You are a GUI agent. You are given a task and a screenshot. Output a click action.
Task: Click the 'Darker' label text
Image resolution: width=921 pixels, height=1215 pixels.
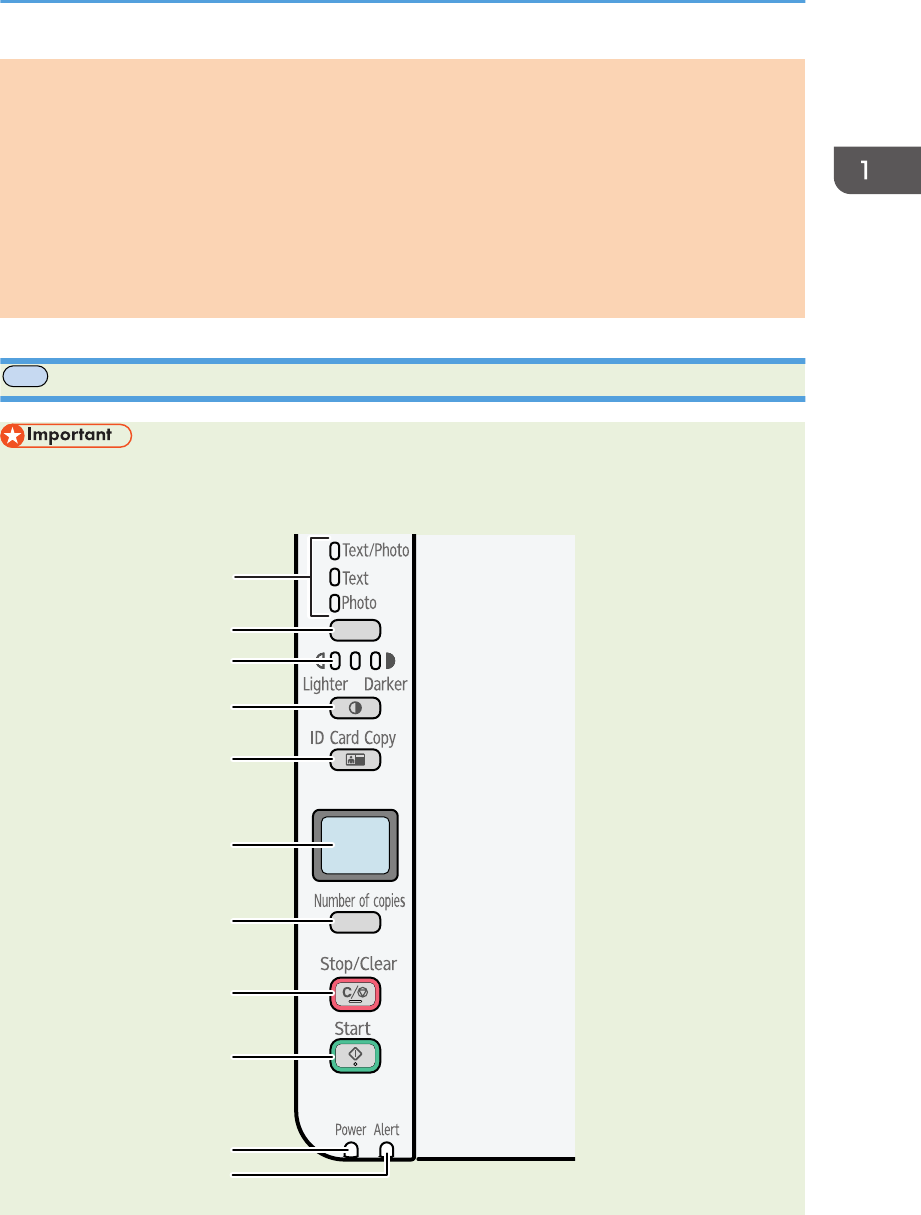click(x=385, y=685)
